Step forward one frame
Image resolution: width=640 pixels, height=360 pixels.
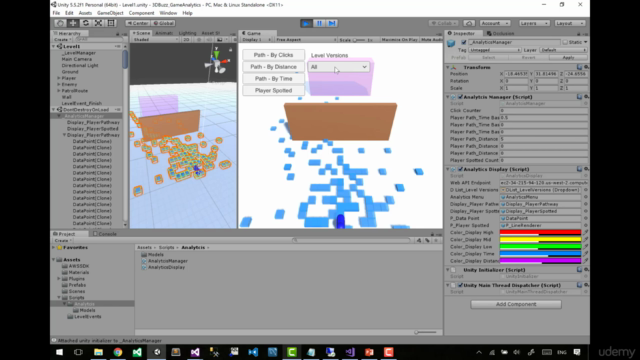click(x=332, y=23)
